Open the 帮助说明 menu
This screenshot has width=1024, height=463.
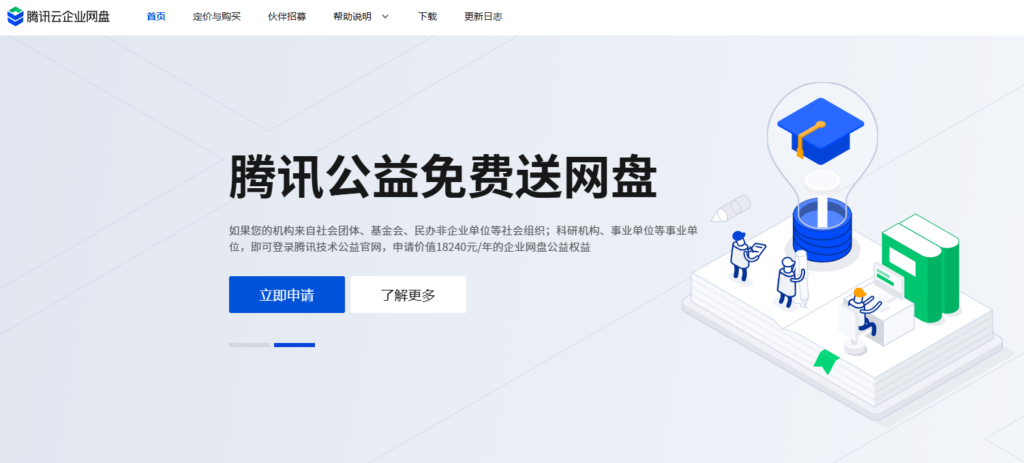[x=352, y=17]
